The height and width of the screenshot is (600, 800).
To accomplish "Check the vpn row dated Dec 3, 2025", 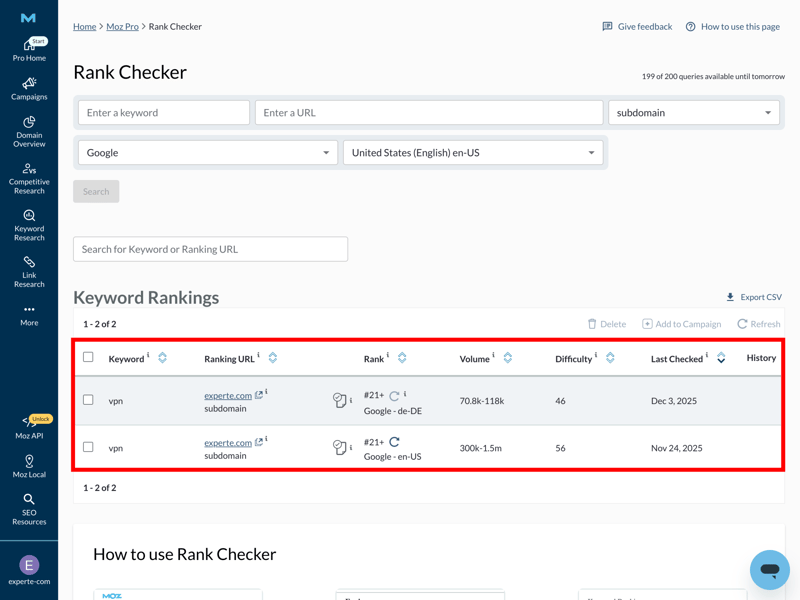I will tap(88, 400).
